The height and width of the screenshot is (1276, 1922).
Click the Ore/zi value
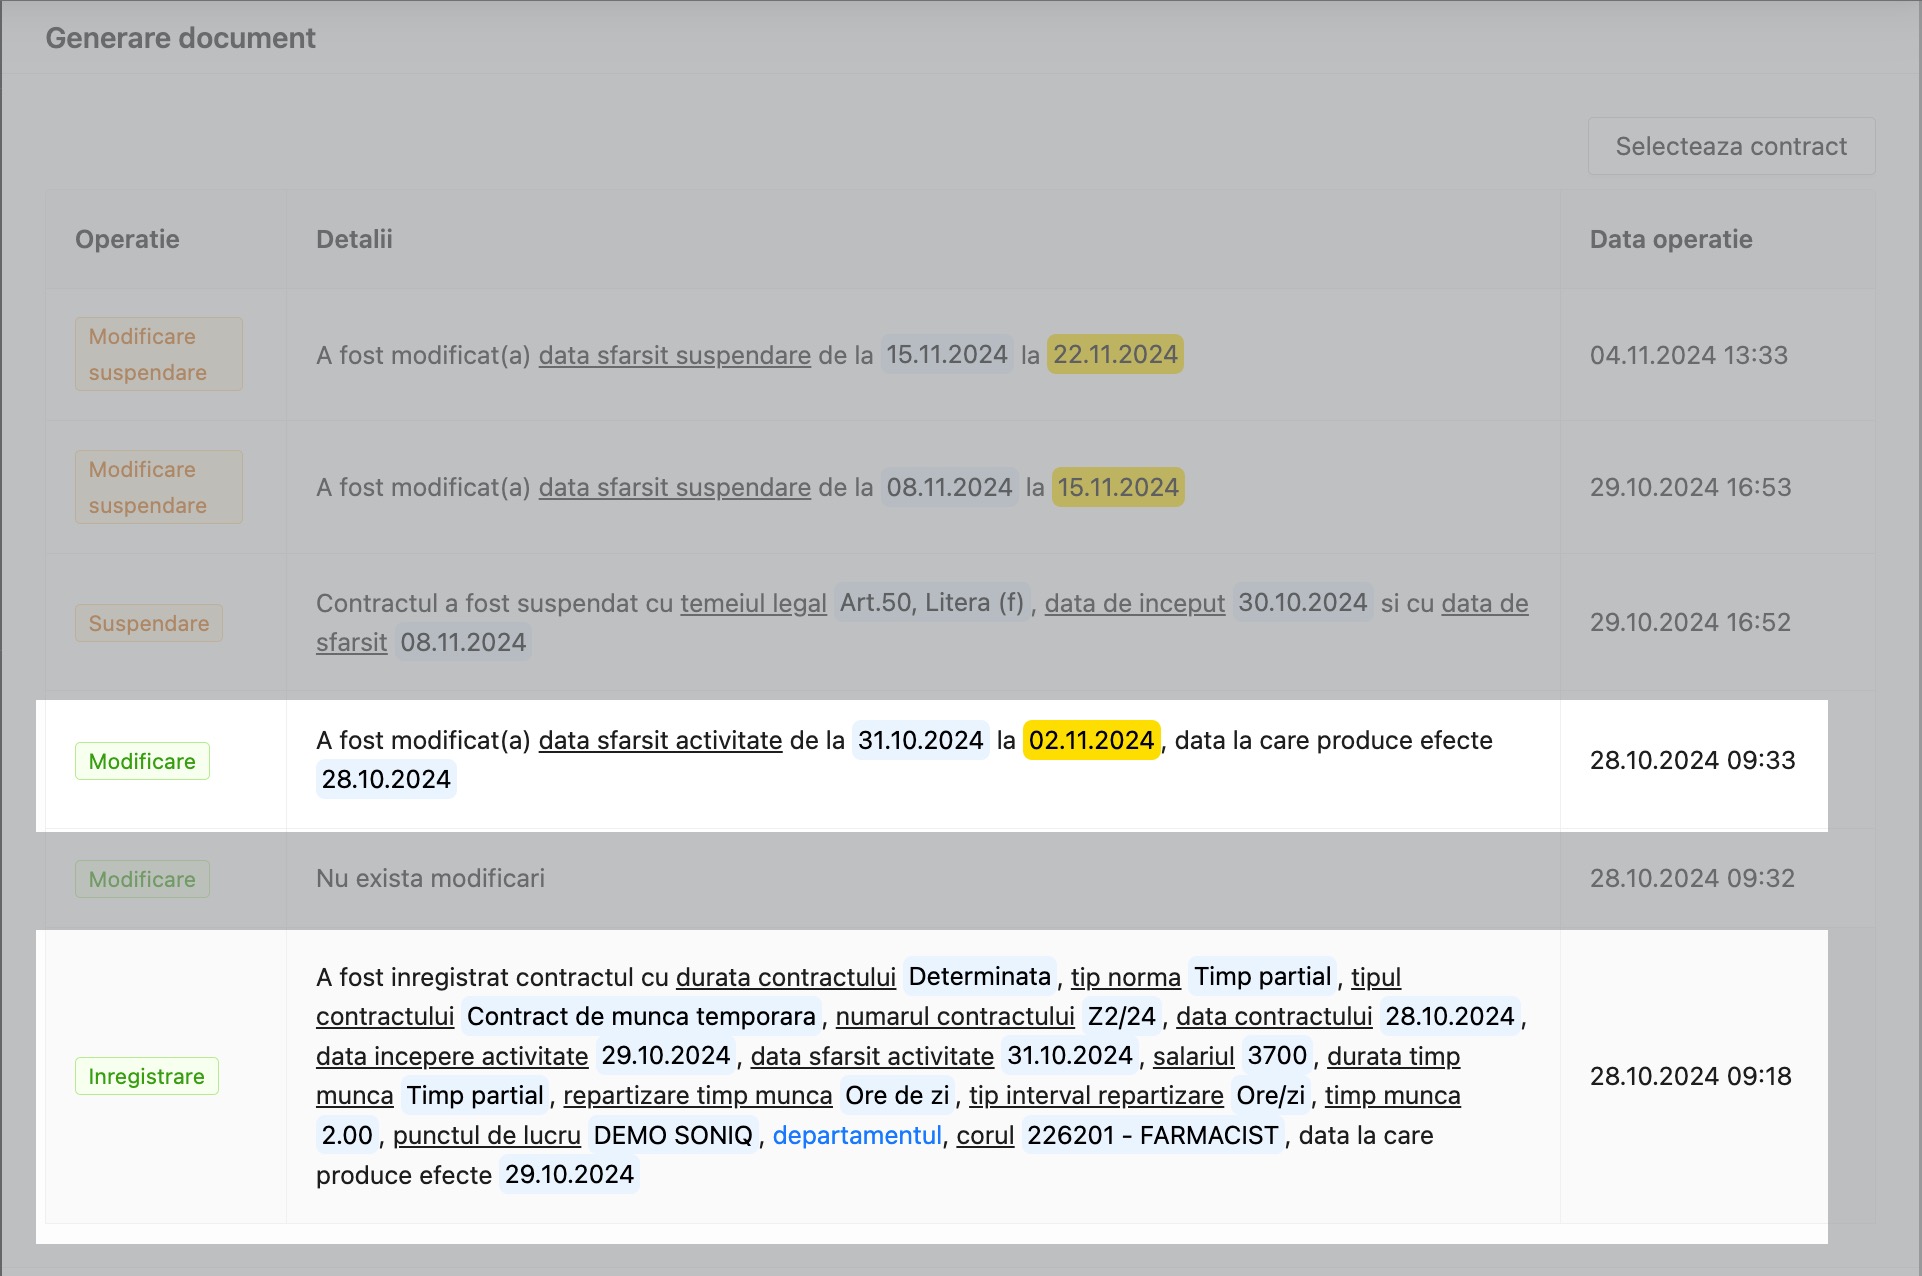coord(1270,1095)
